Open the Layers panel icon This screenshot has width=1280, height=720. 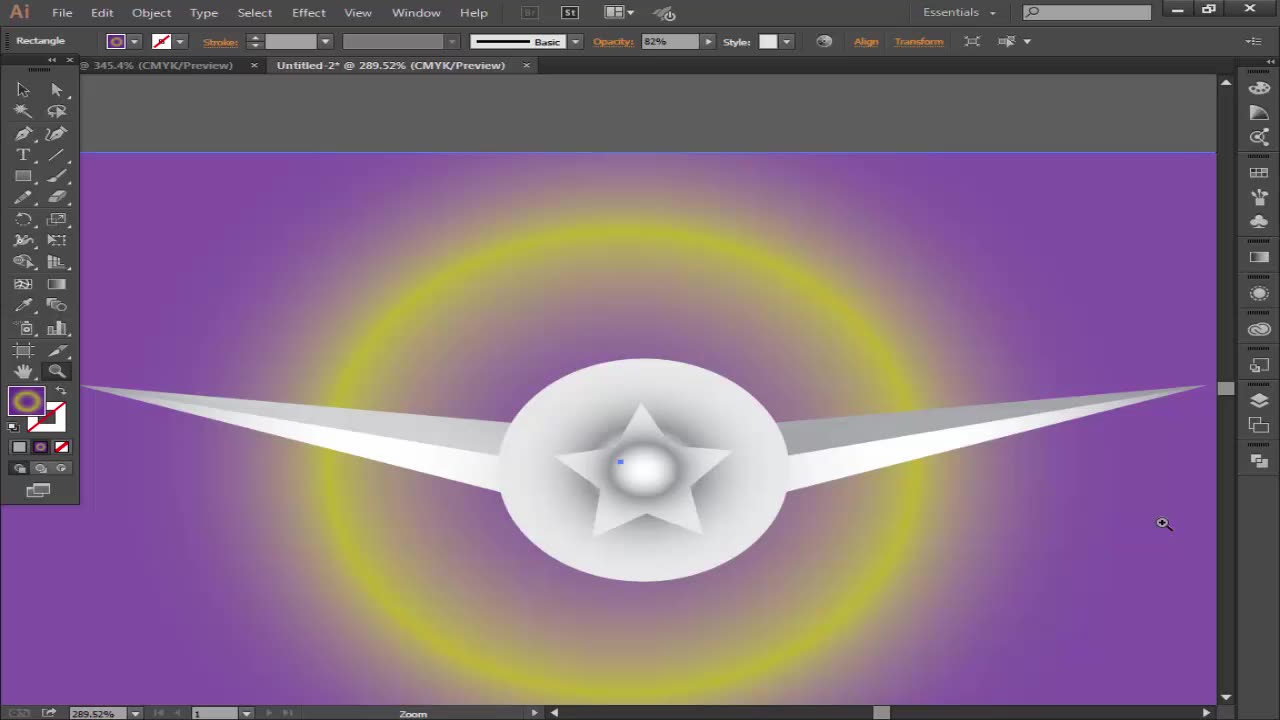tap(1259, 400)
